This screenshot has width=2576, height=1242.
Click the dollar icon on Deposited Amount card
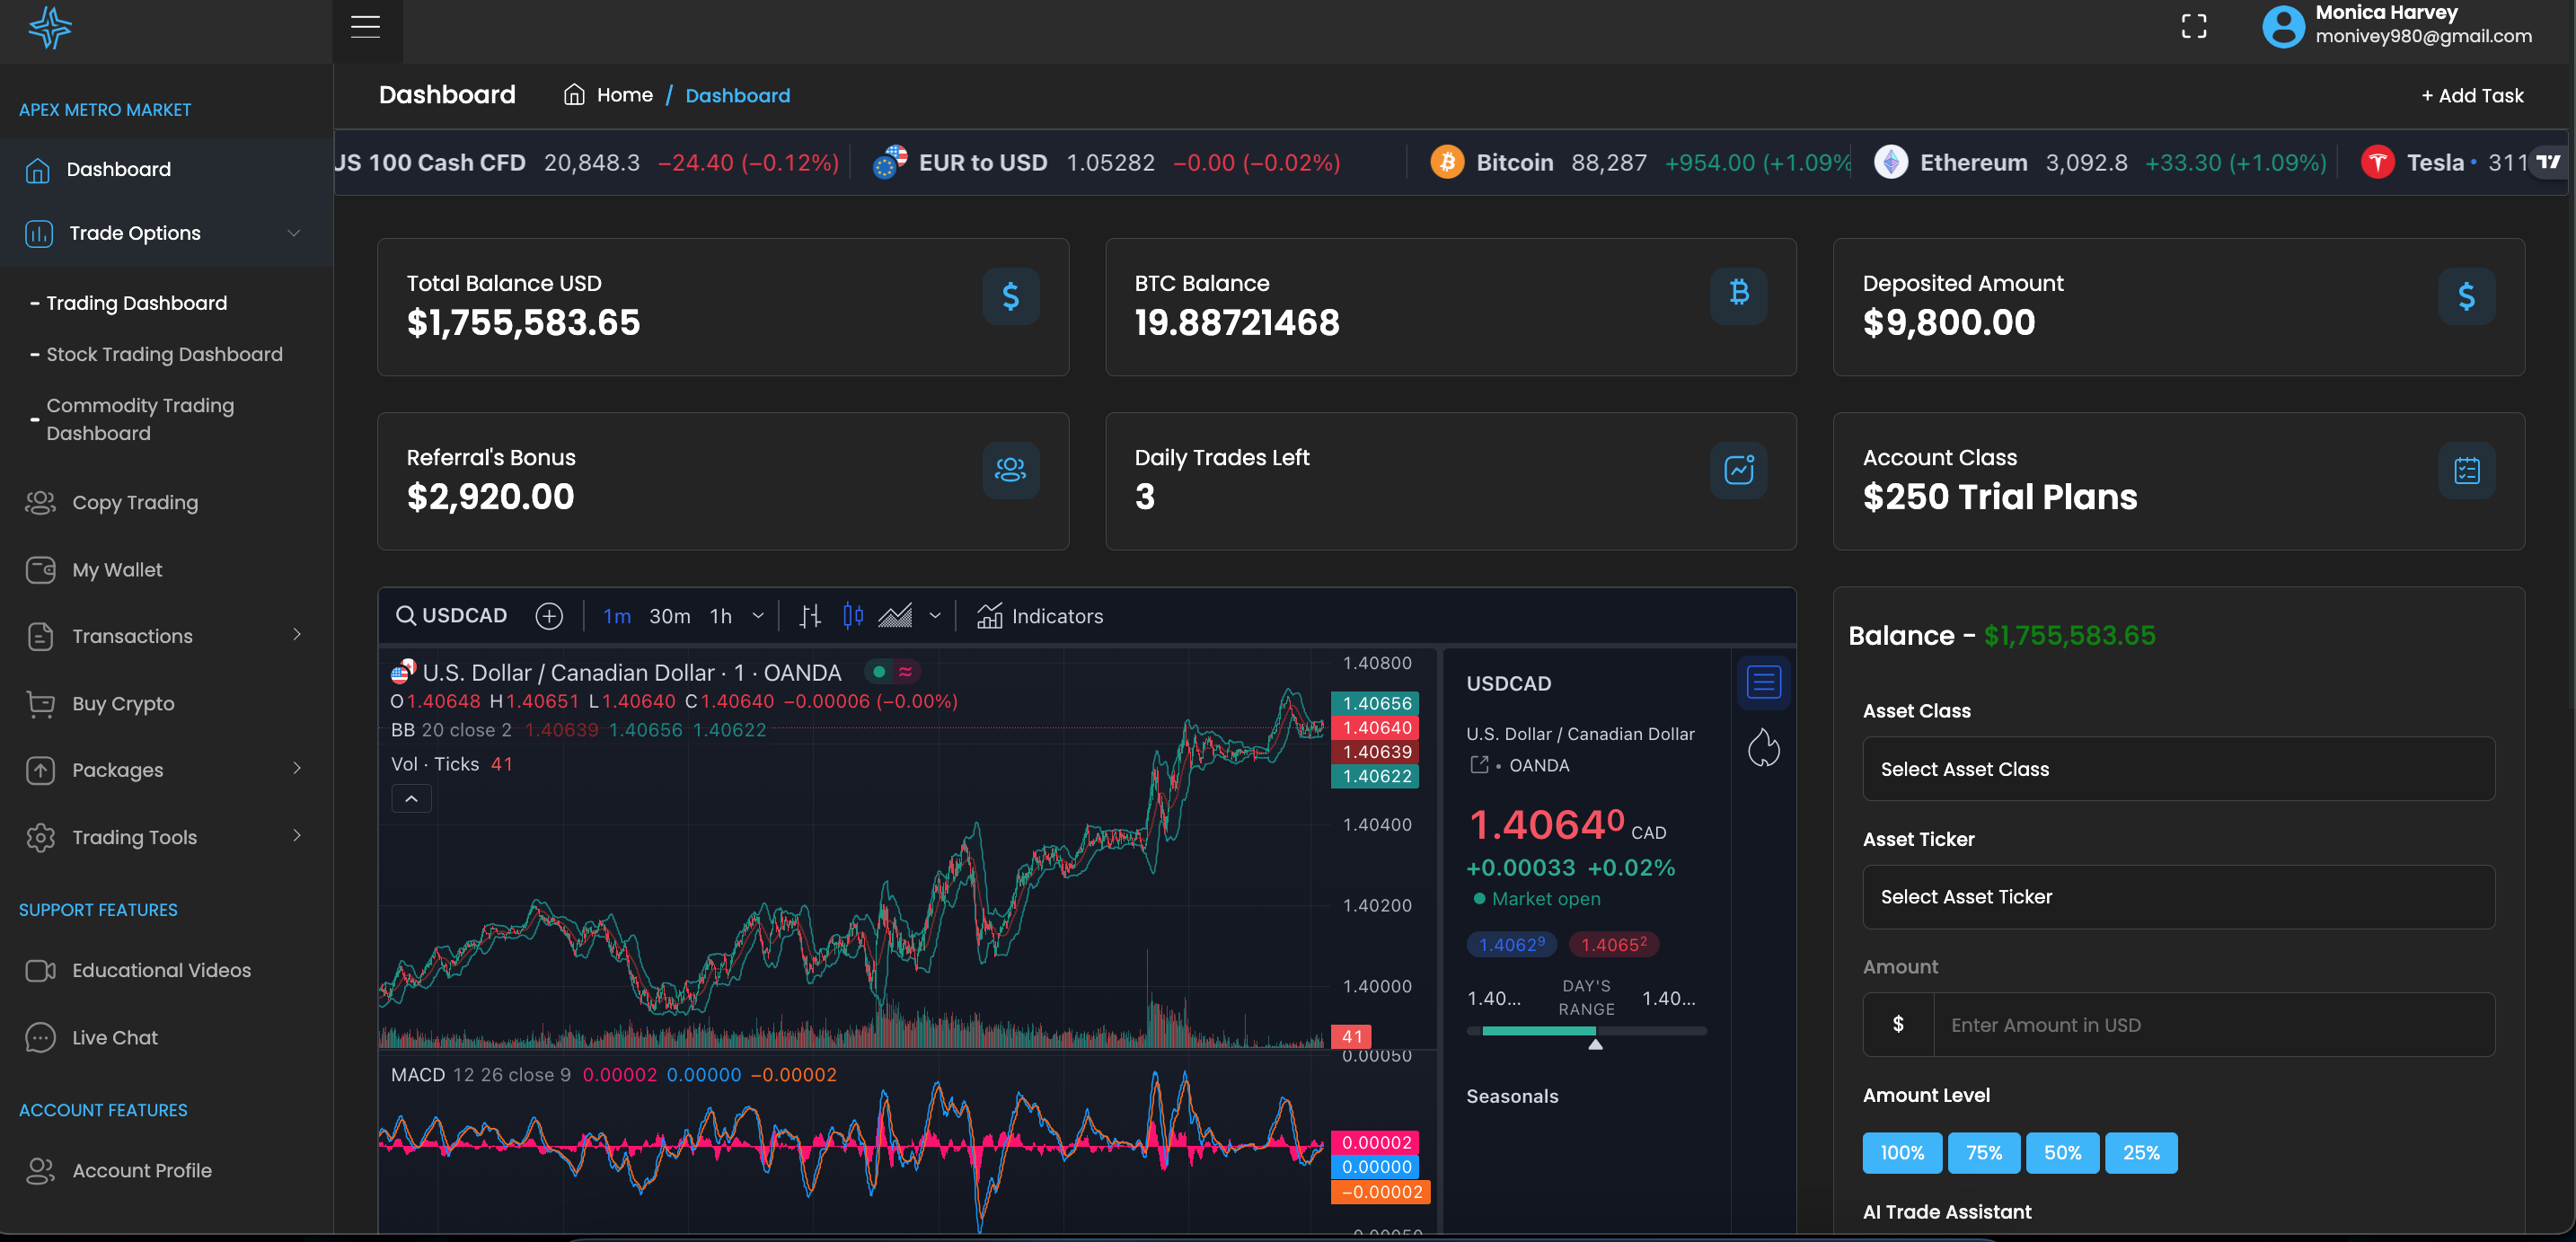point(2466,296)
